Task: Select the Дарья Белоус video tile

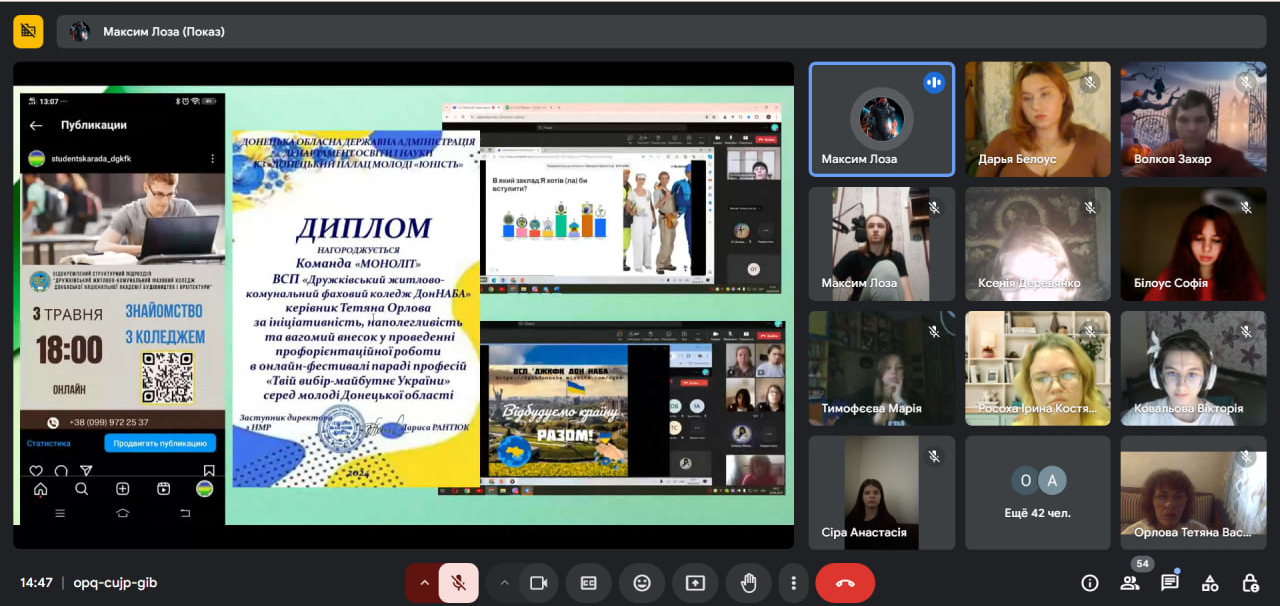Action: point(1038,119)
